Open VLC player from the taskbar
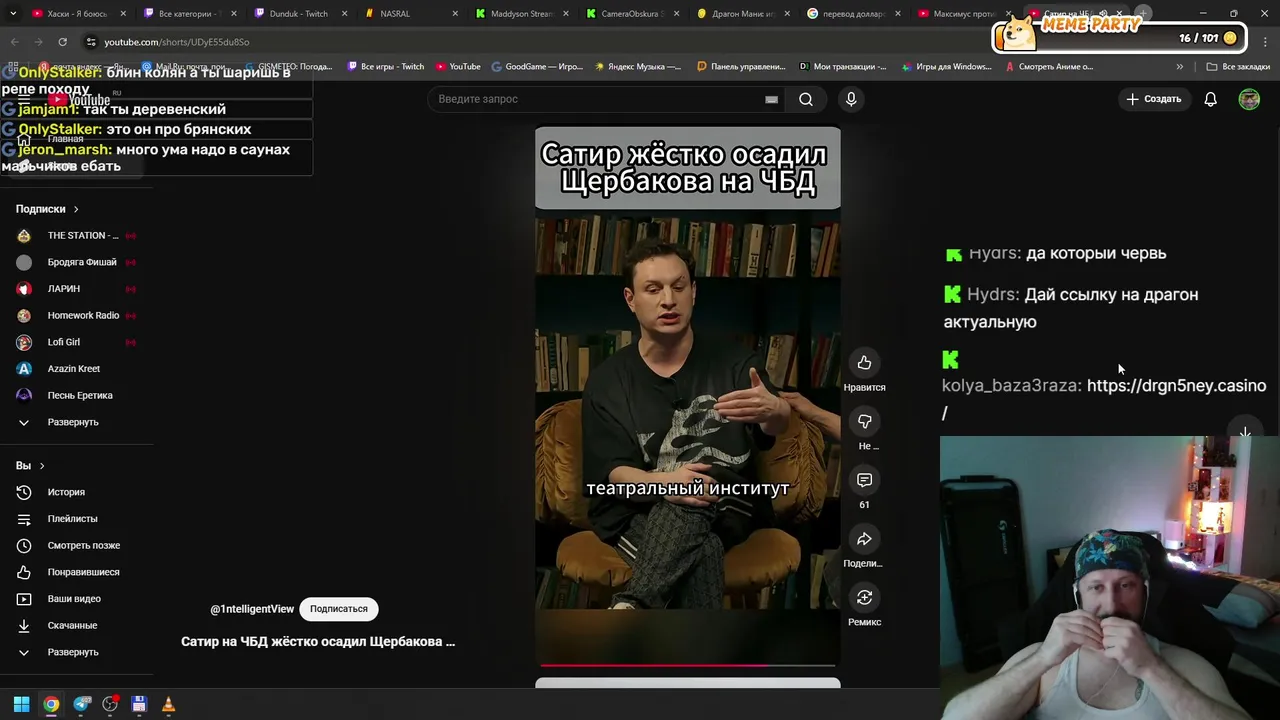The width and height of the screenshot is (1280, 720). [x=168, y=704]
